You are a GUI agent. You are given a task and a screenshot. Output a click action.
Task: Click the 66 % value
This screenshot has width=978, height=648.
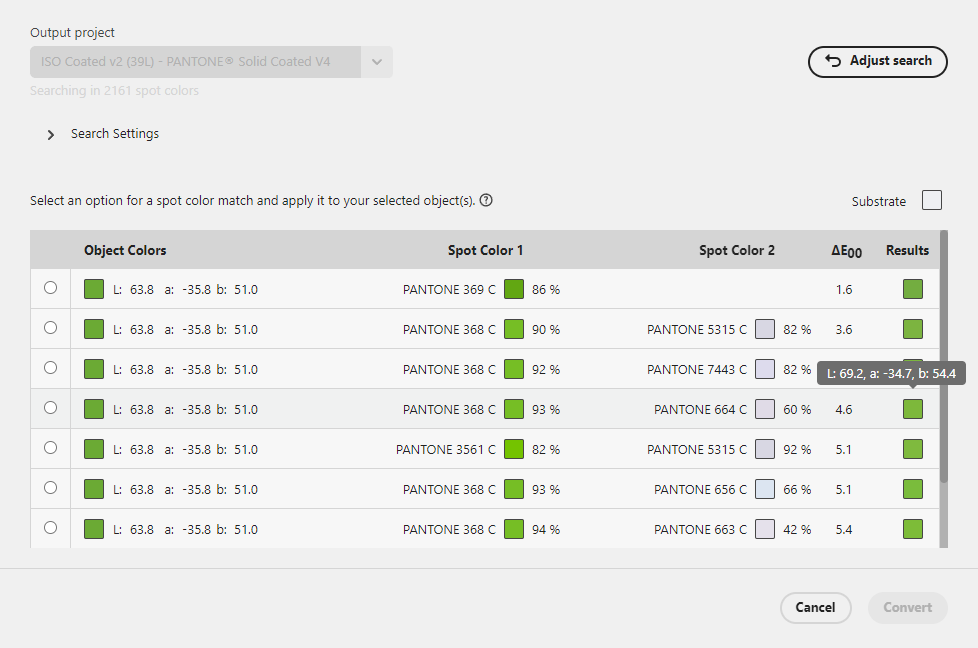(797, 489)
